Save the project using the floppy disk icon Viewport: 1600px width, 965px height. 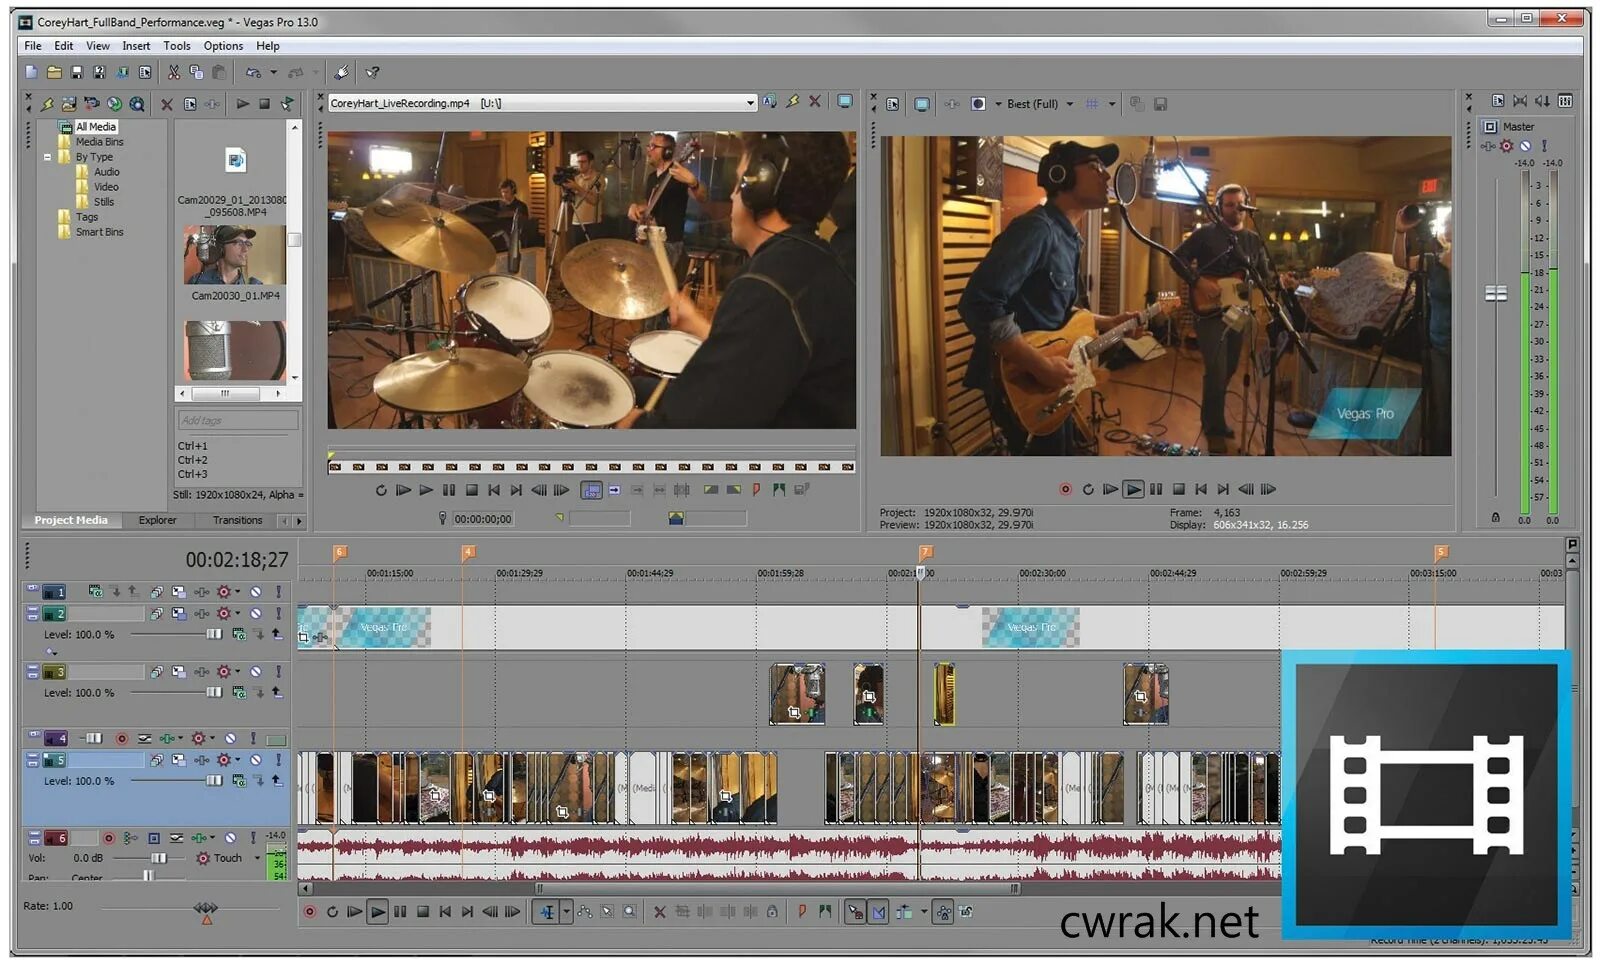pos(77,72)
